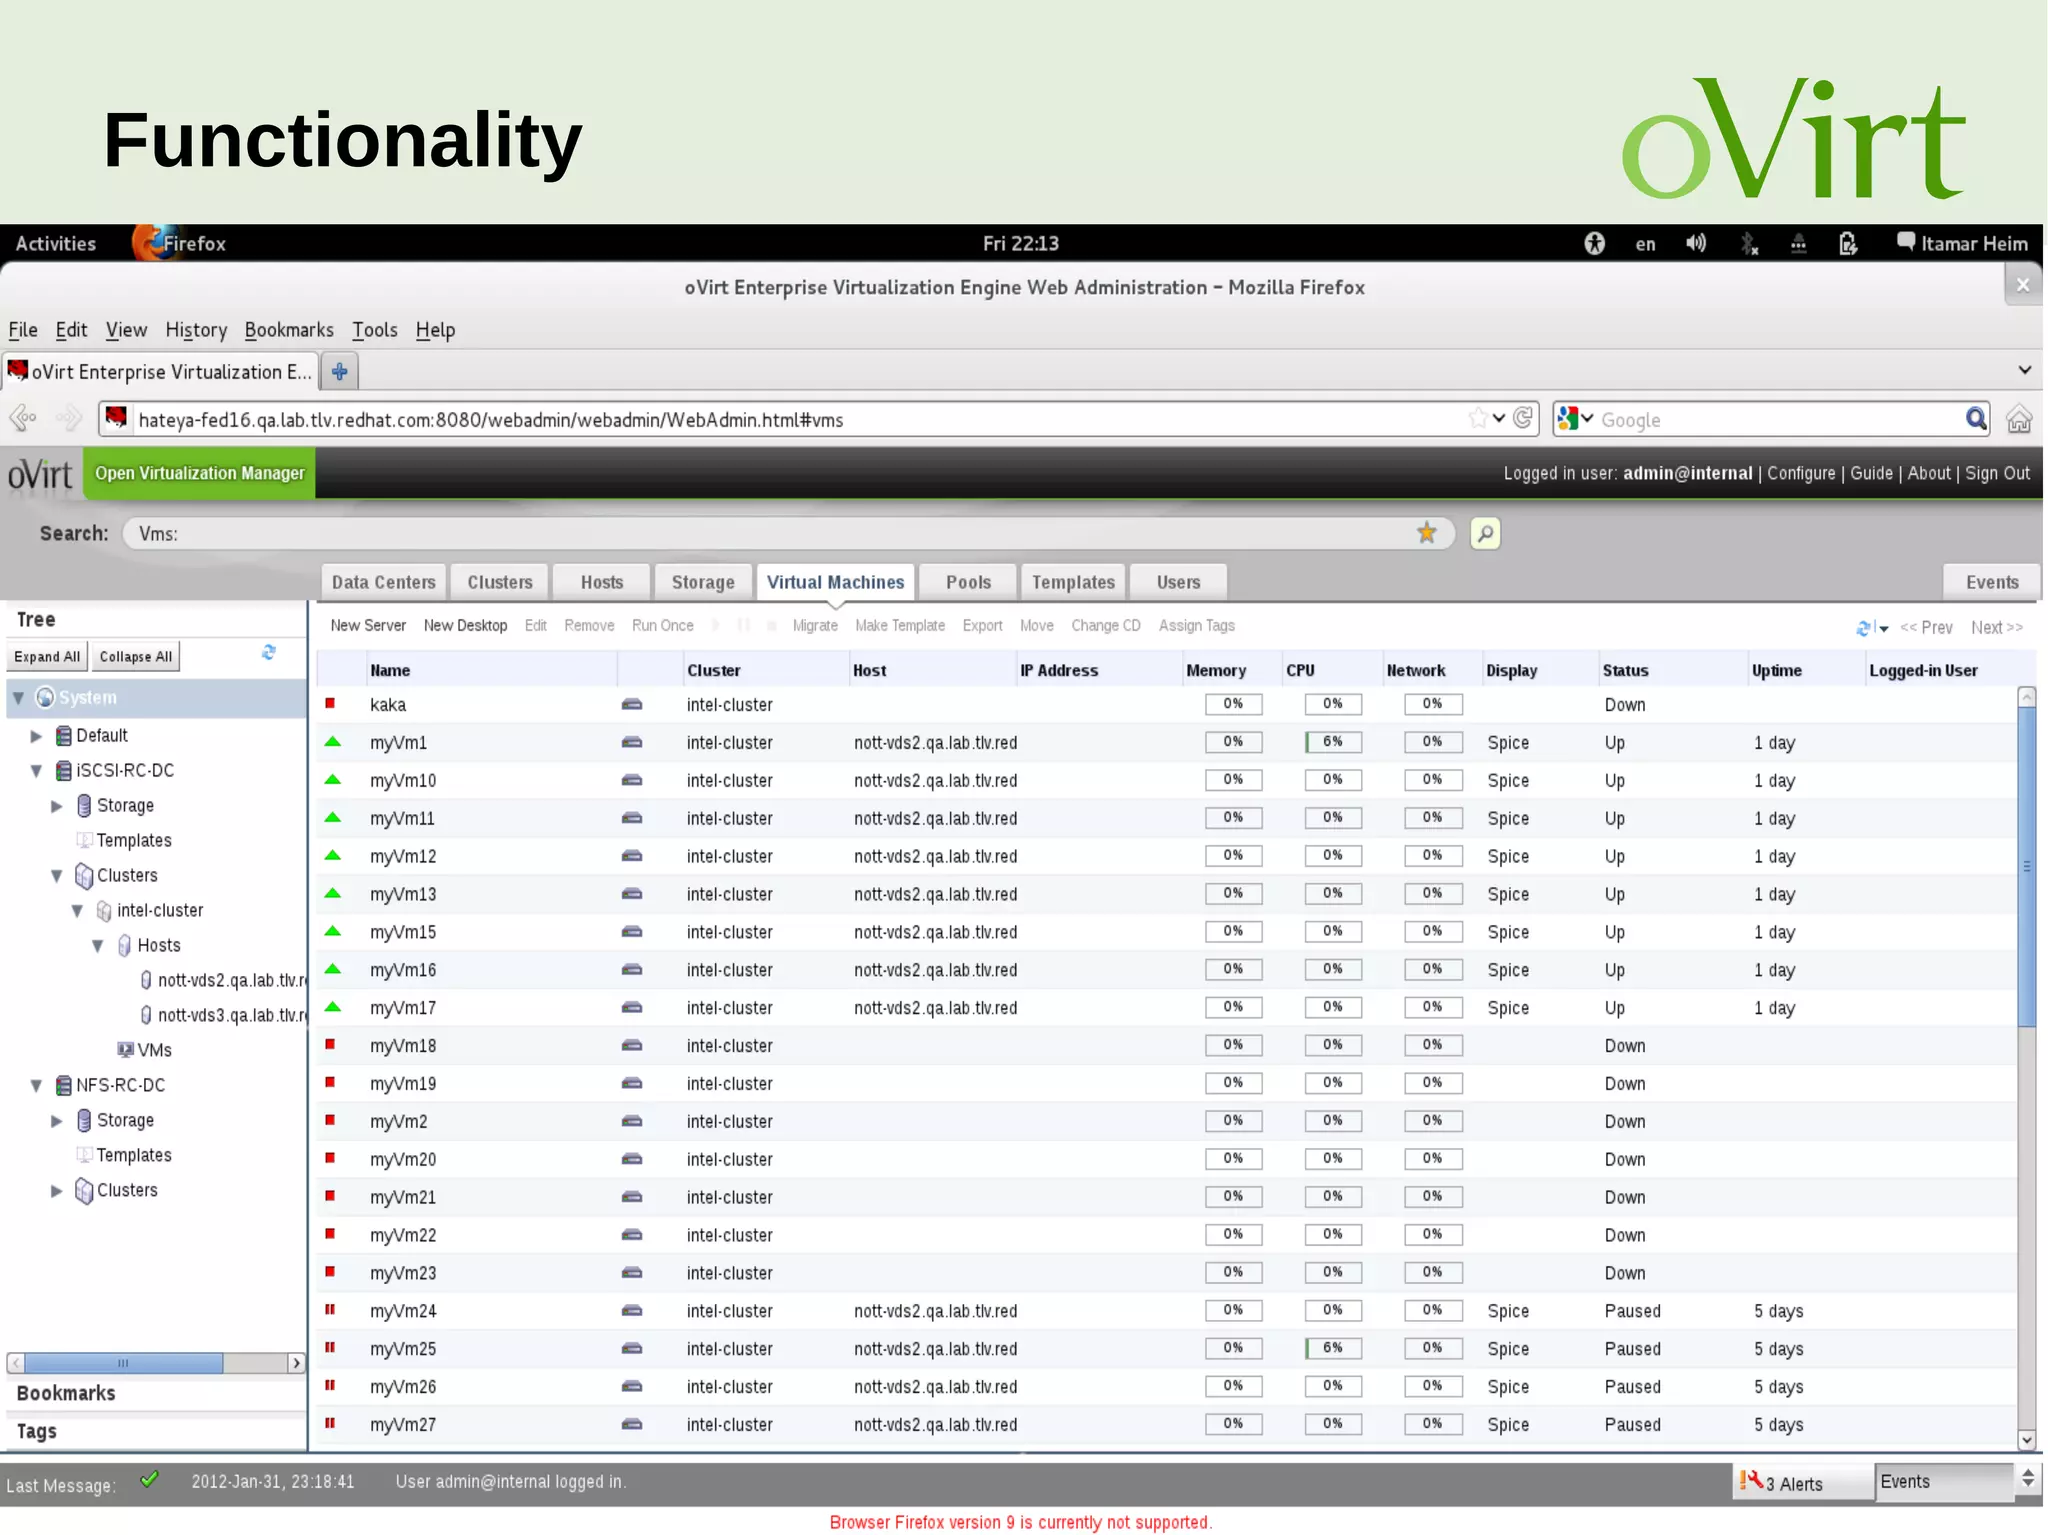Switch to the Pools tab

(x=968, y=582)
